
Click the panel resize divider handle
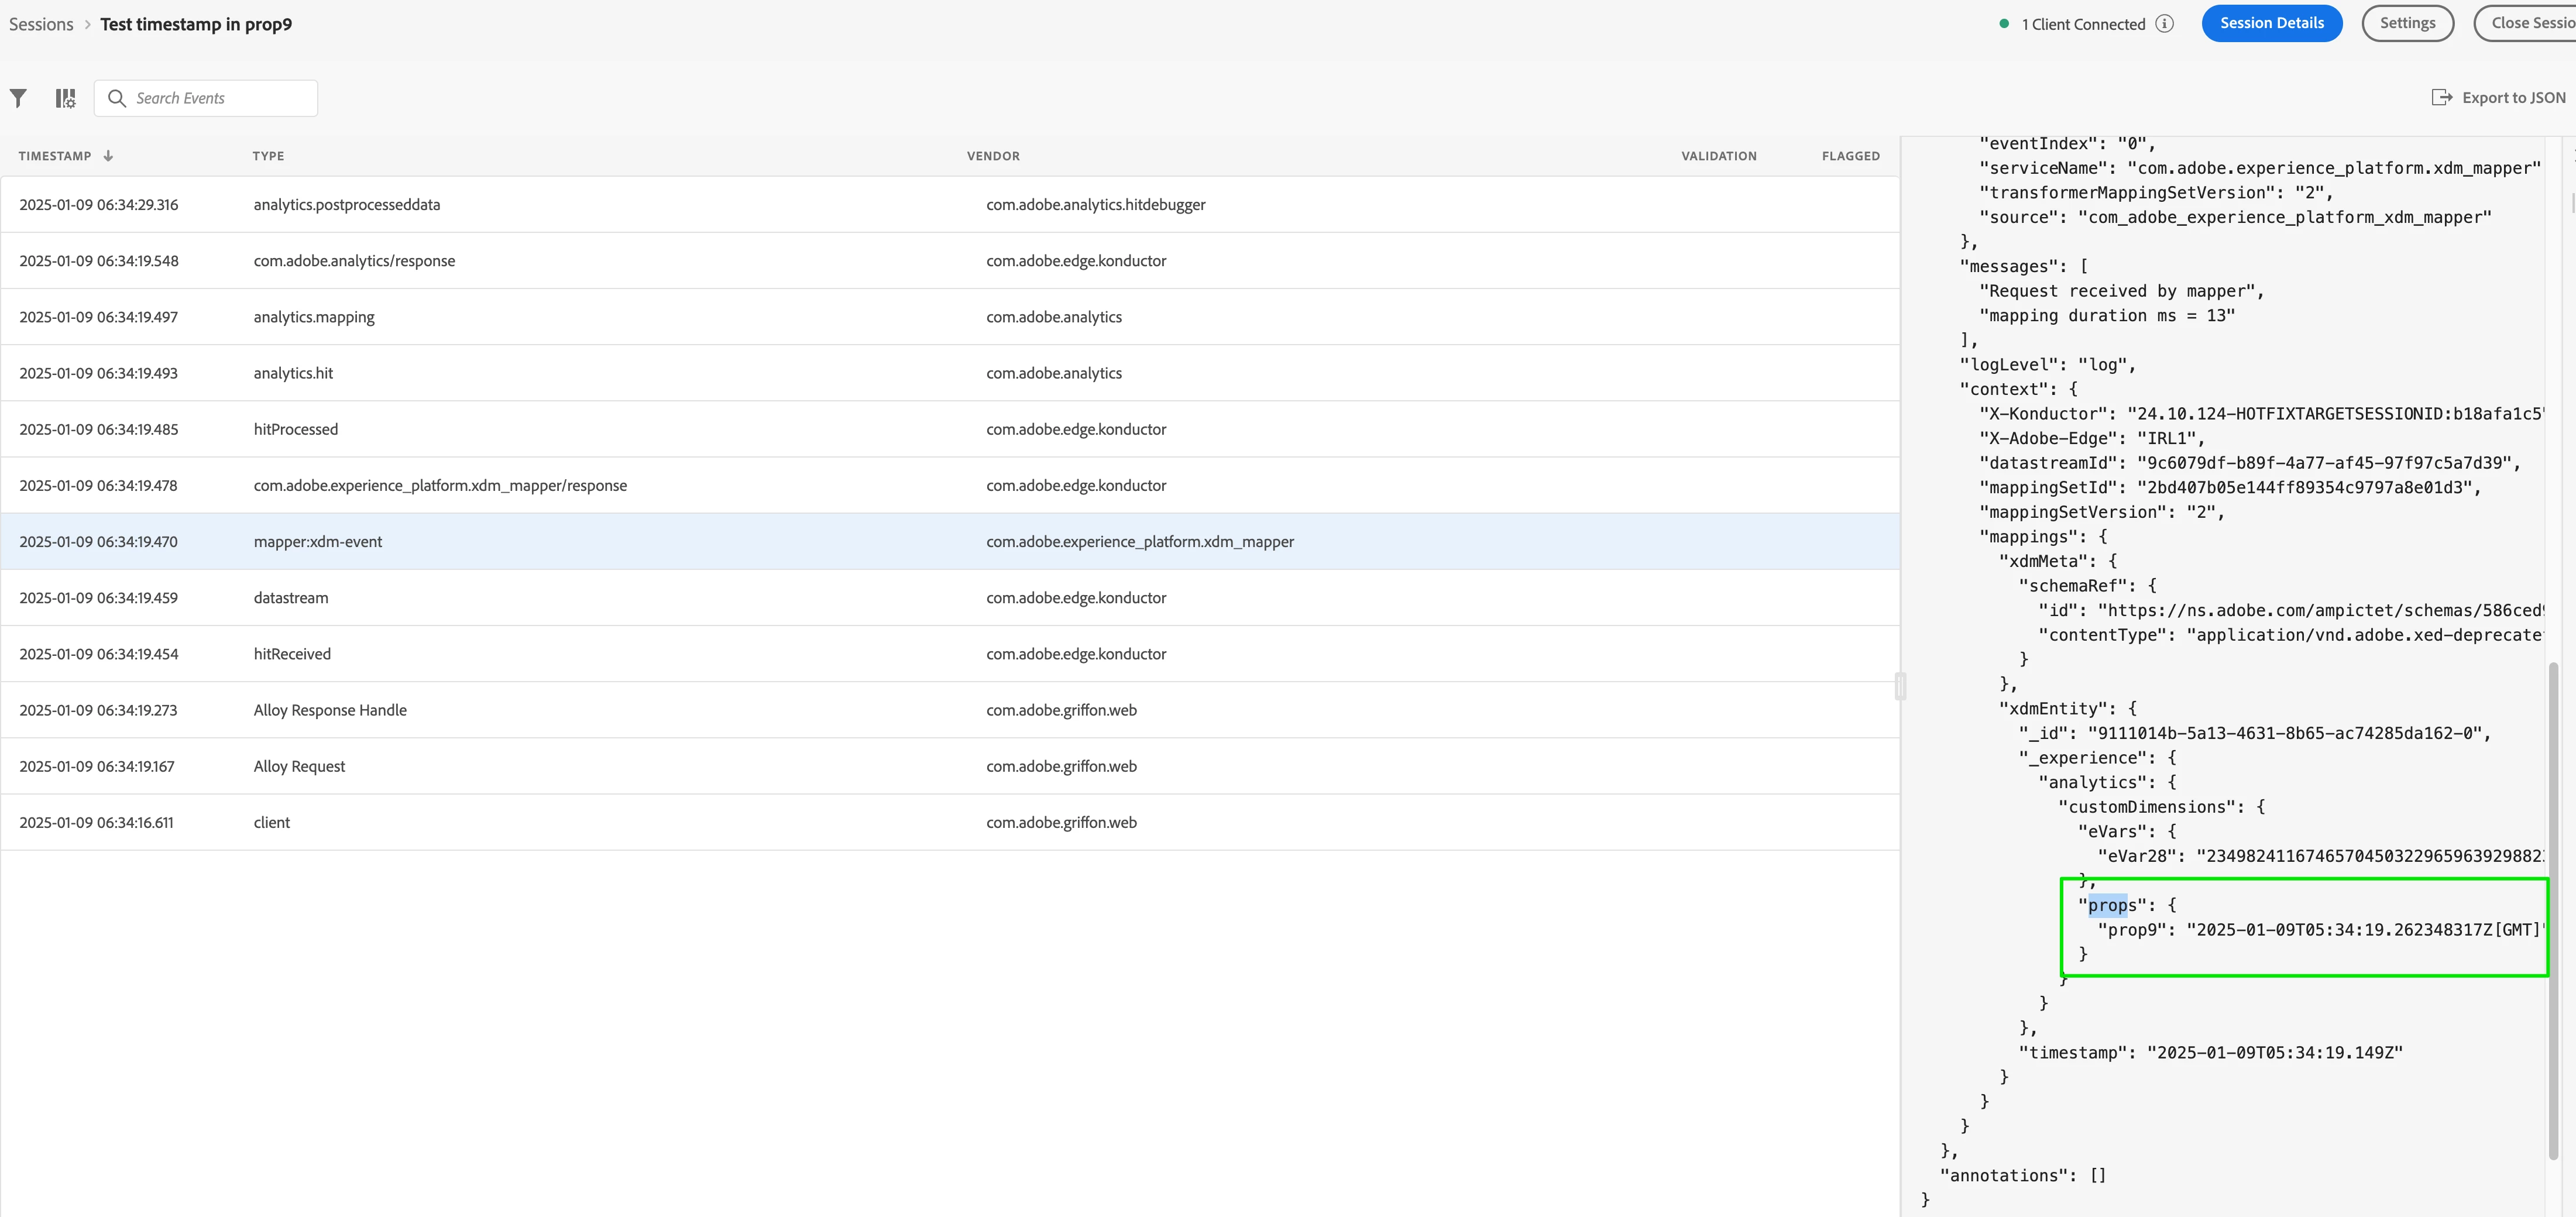[1900, 686]
